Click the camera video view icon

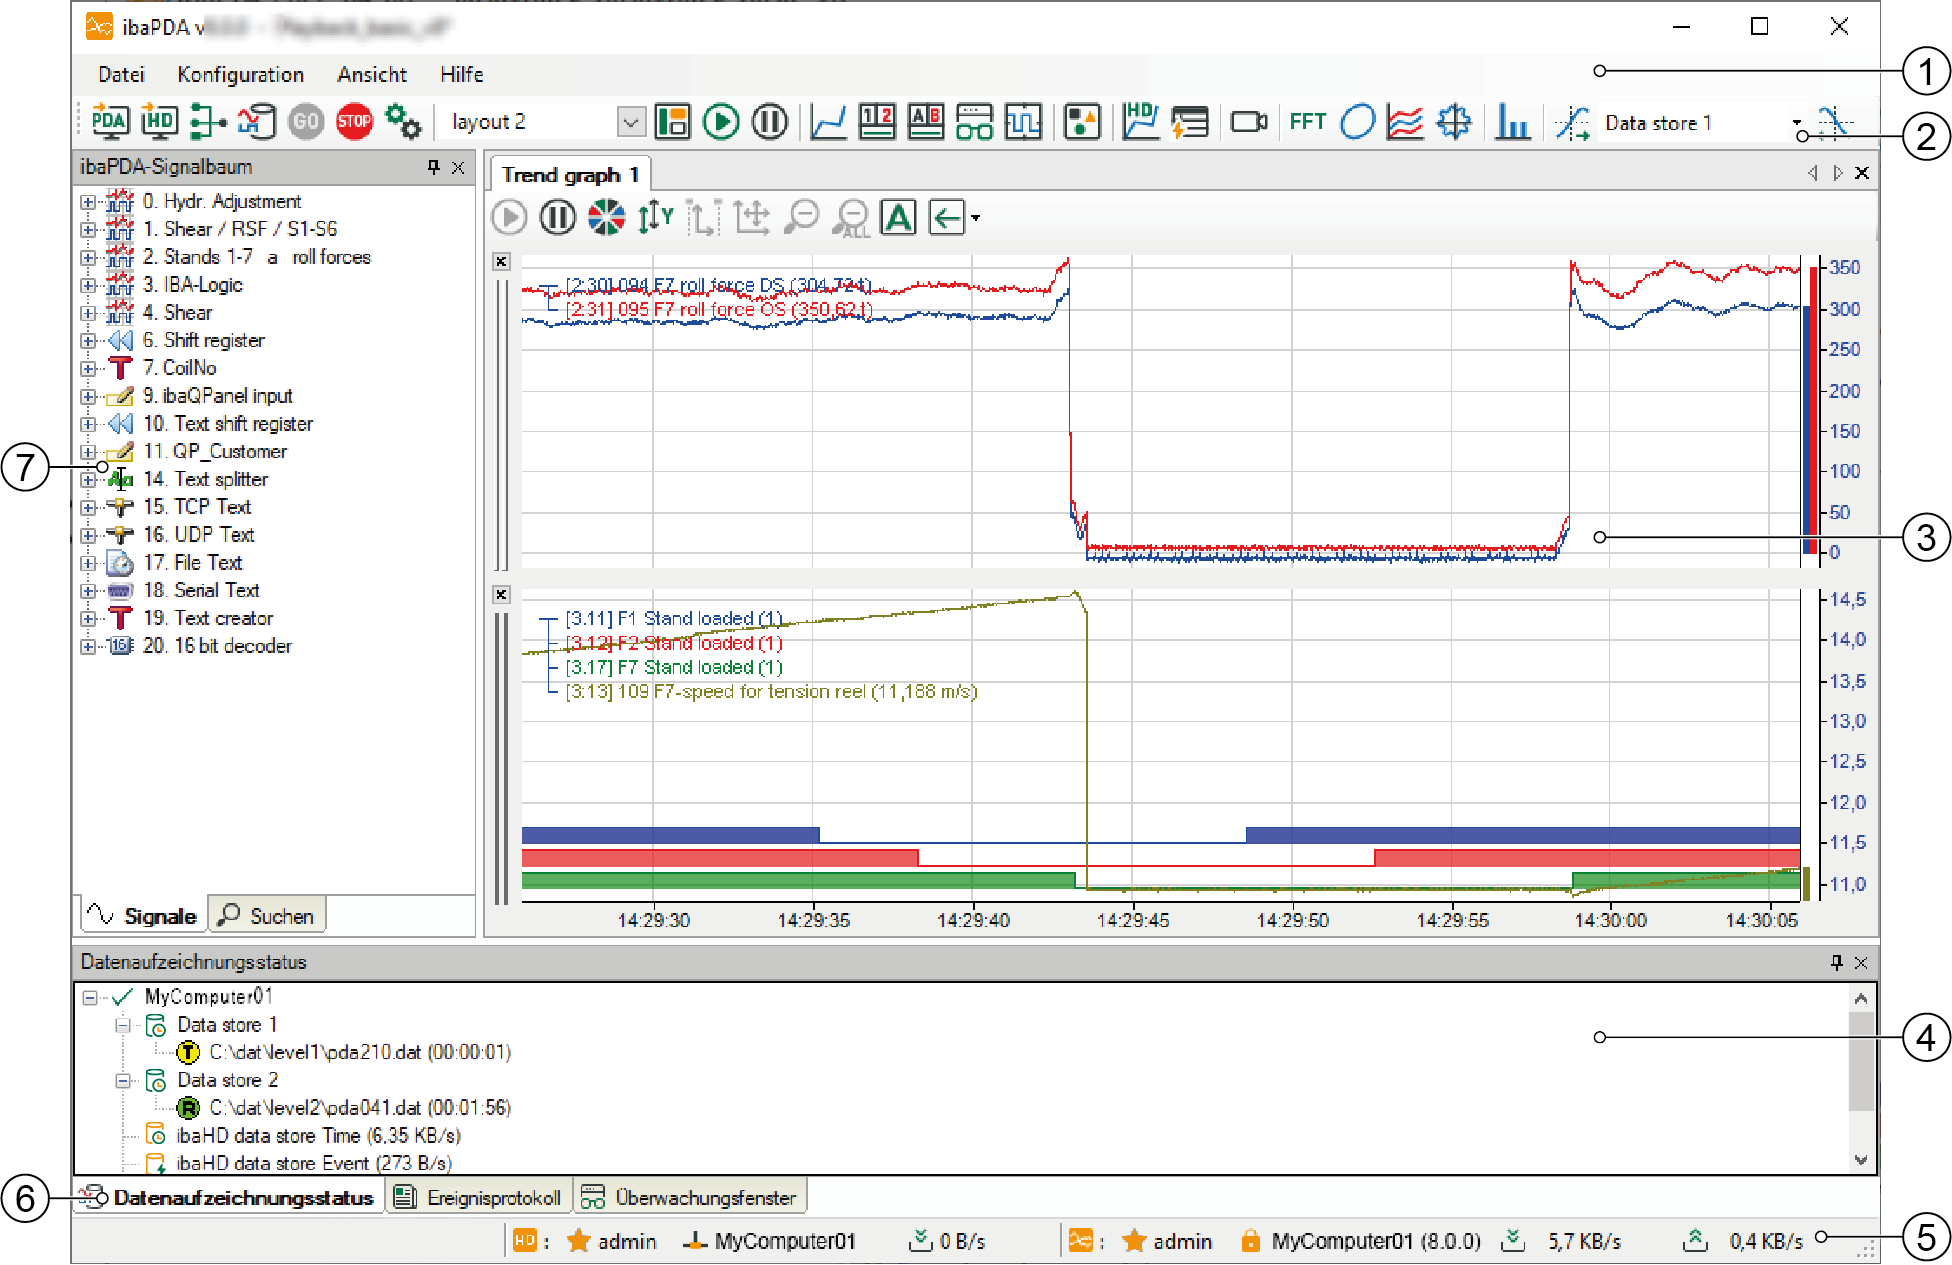tap(1248, 122)
